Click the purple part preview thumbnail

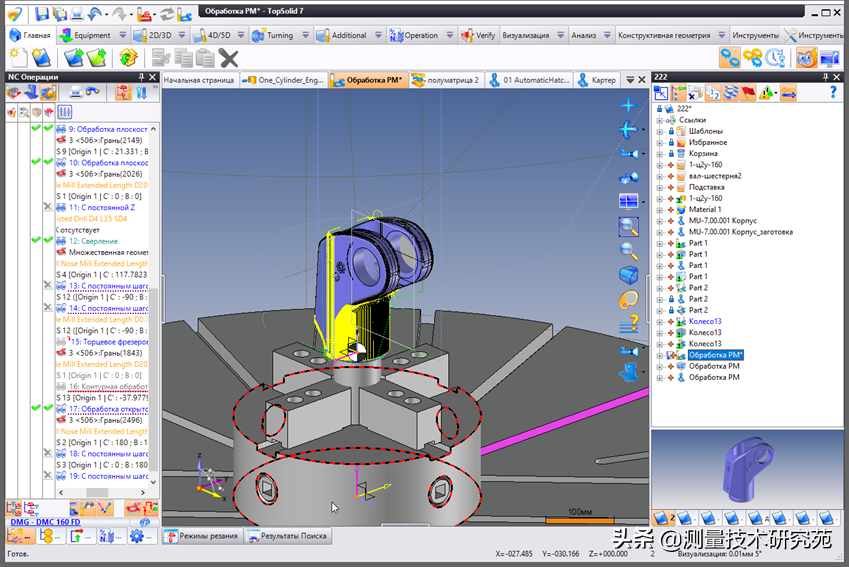click(749, 471)
